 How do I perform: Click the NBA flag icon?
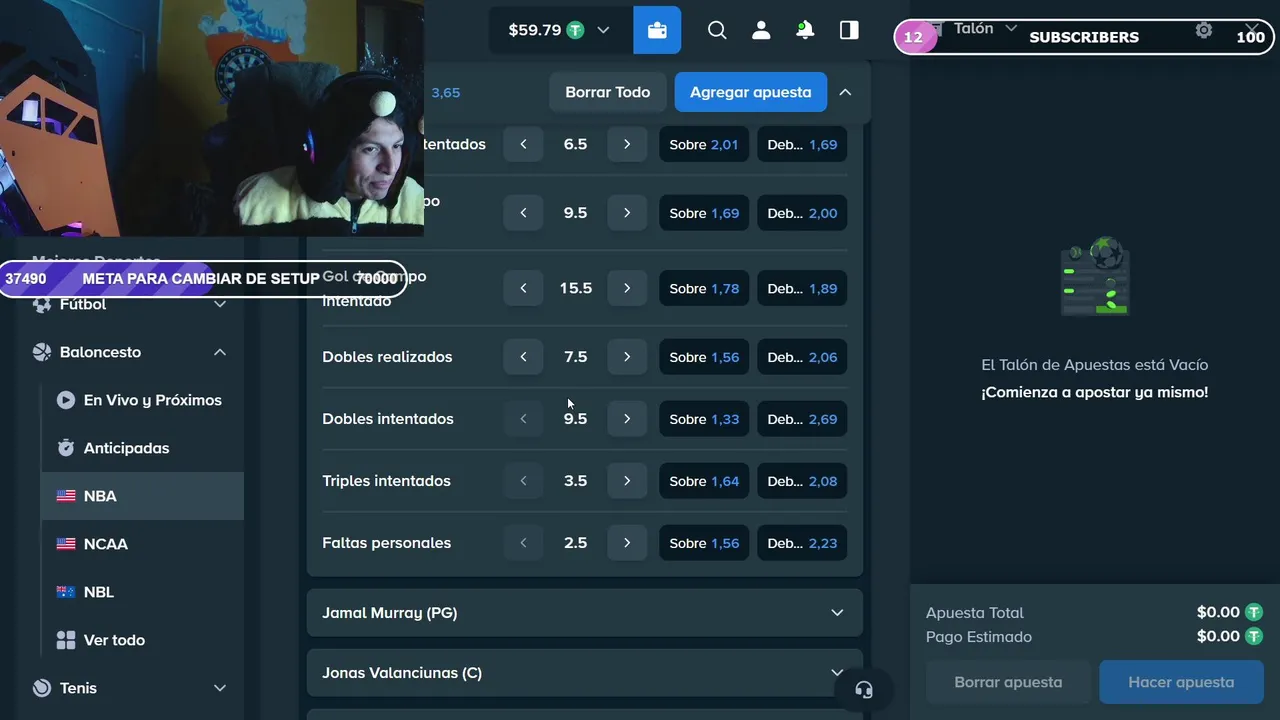(x=66, y=496)
